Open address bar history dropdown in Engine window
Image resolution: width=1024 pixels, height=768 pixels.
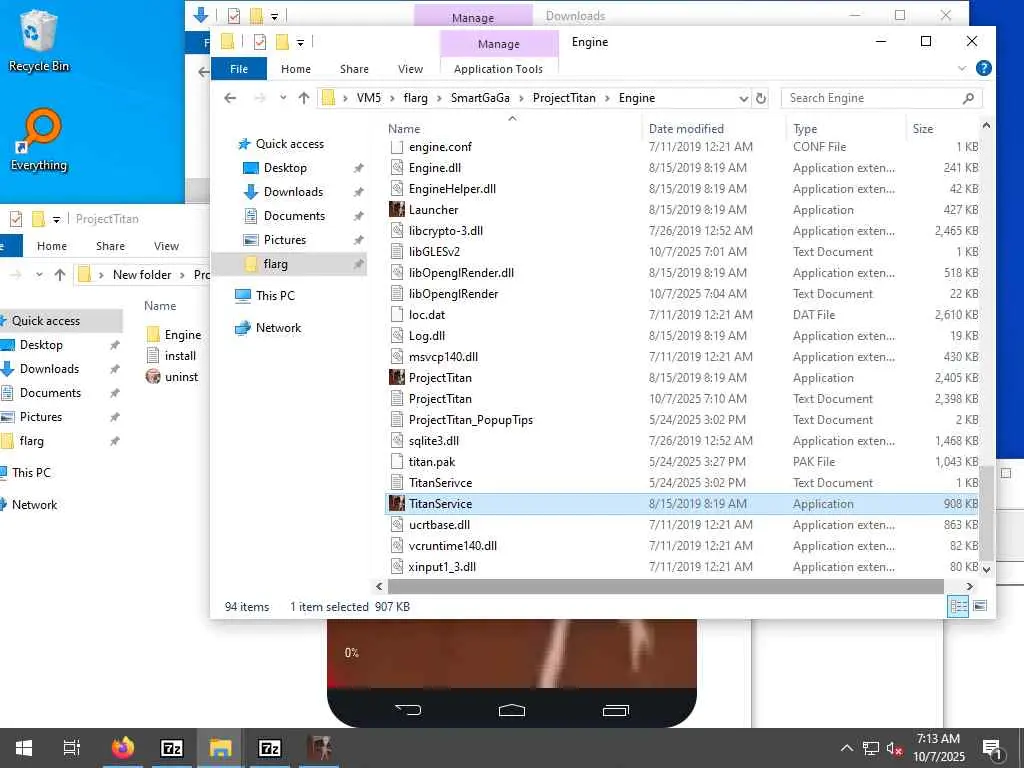(743, 98)
